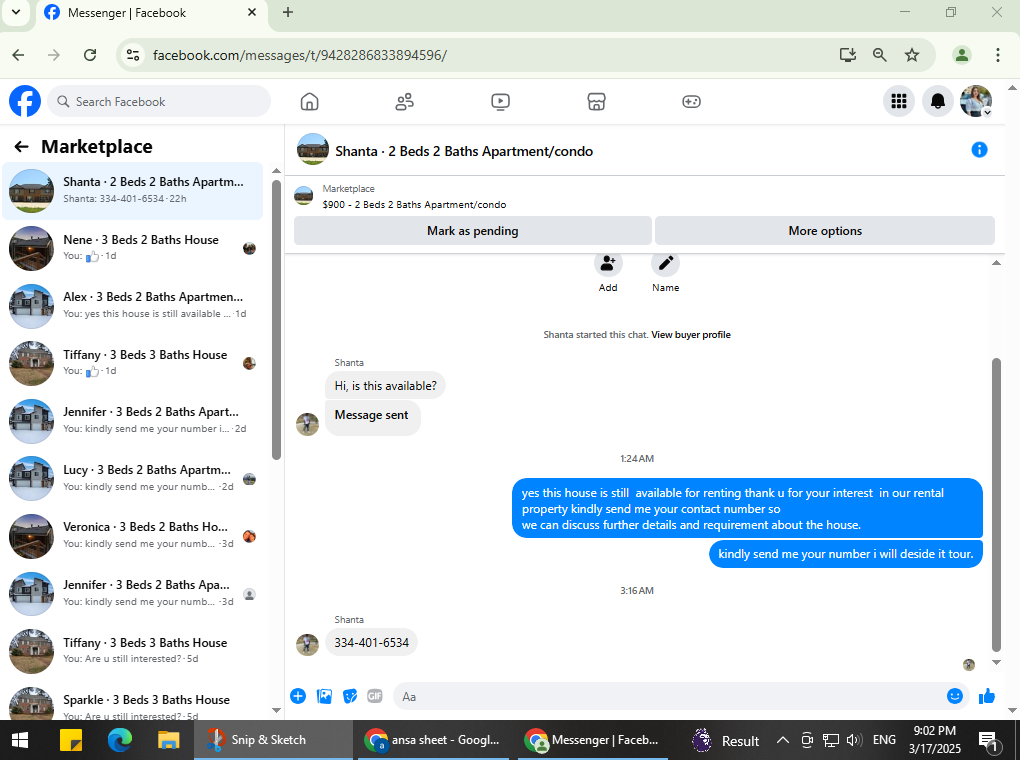Click the 'Hi, is this available?' message
Image resolution: width=1020 pixels, height=760 pixels.
point(385,386)
